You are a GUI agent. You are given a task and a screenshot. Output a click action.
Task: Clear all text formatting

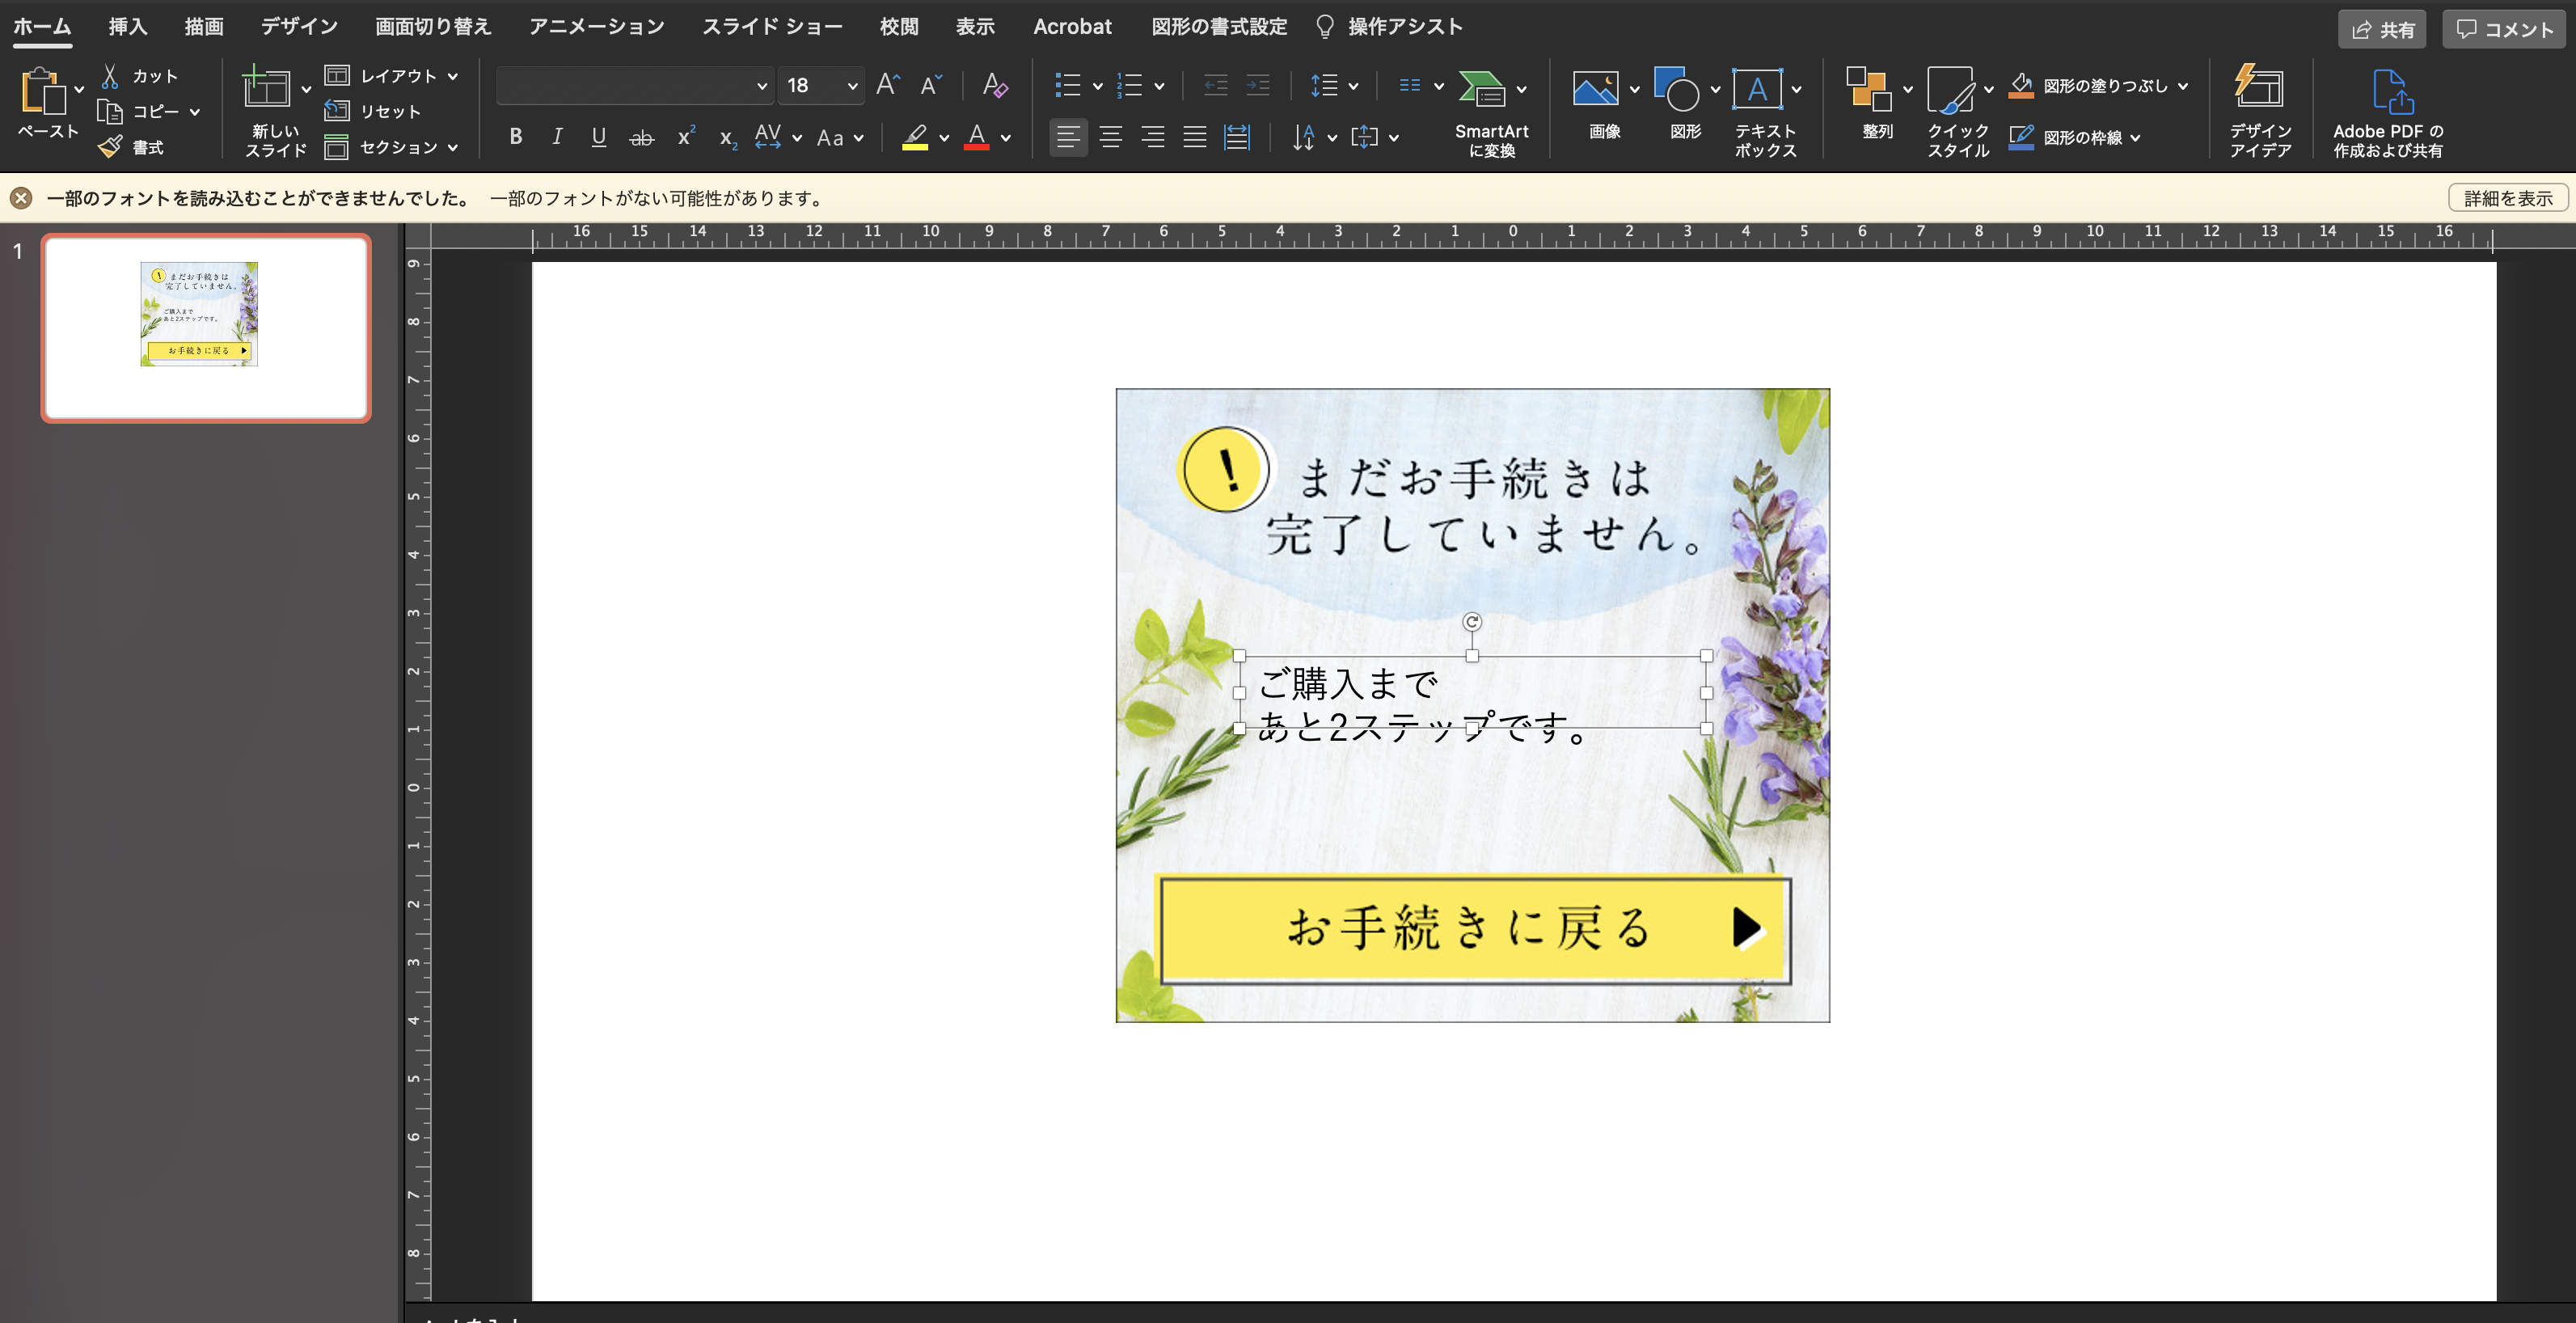(994, 86)
